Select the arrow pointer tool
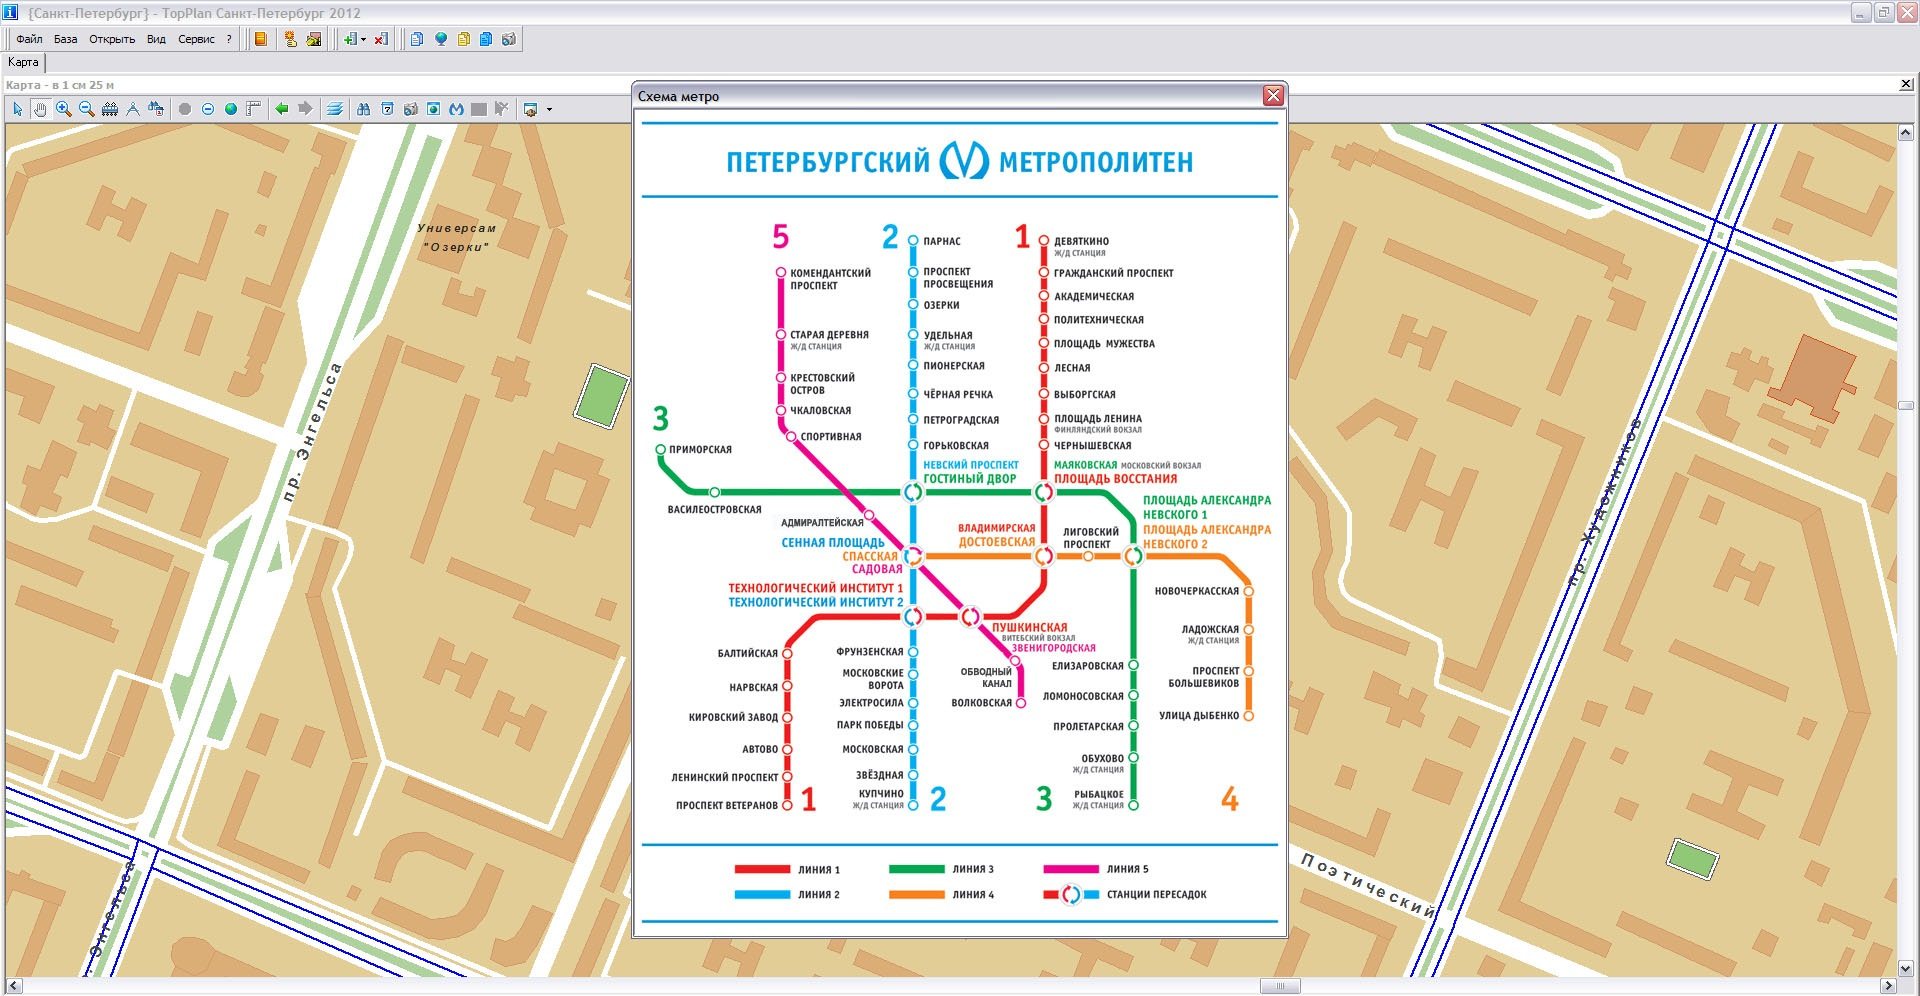The height and width of the screenshot is (996, 1920). pyautogui.click(x=17, y=109)
